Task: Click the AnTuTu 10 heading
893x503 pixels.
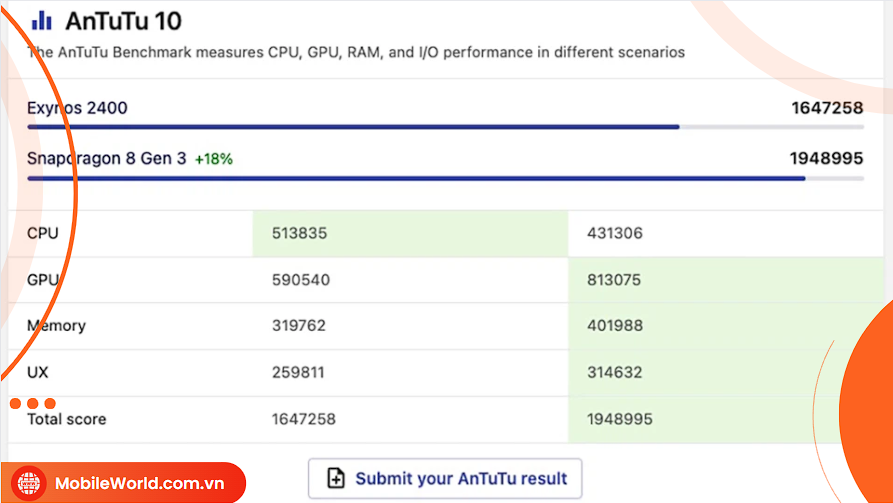Action: click(124, 21)
